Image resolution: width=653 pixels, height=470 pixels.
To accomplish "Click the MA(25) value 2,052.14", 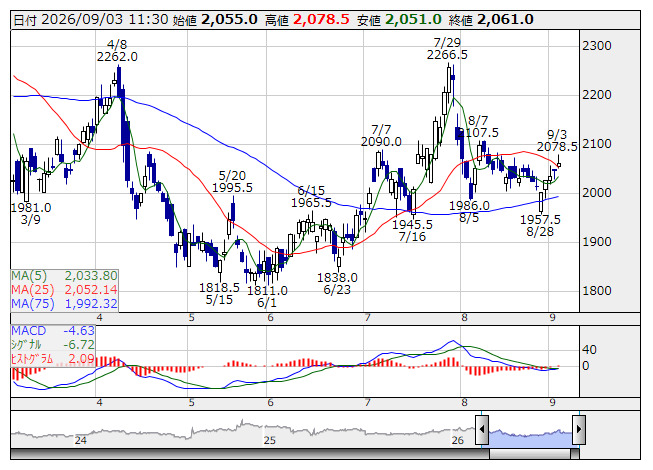I will tap(91, 290).
